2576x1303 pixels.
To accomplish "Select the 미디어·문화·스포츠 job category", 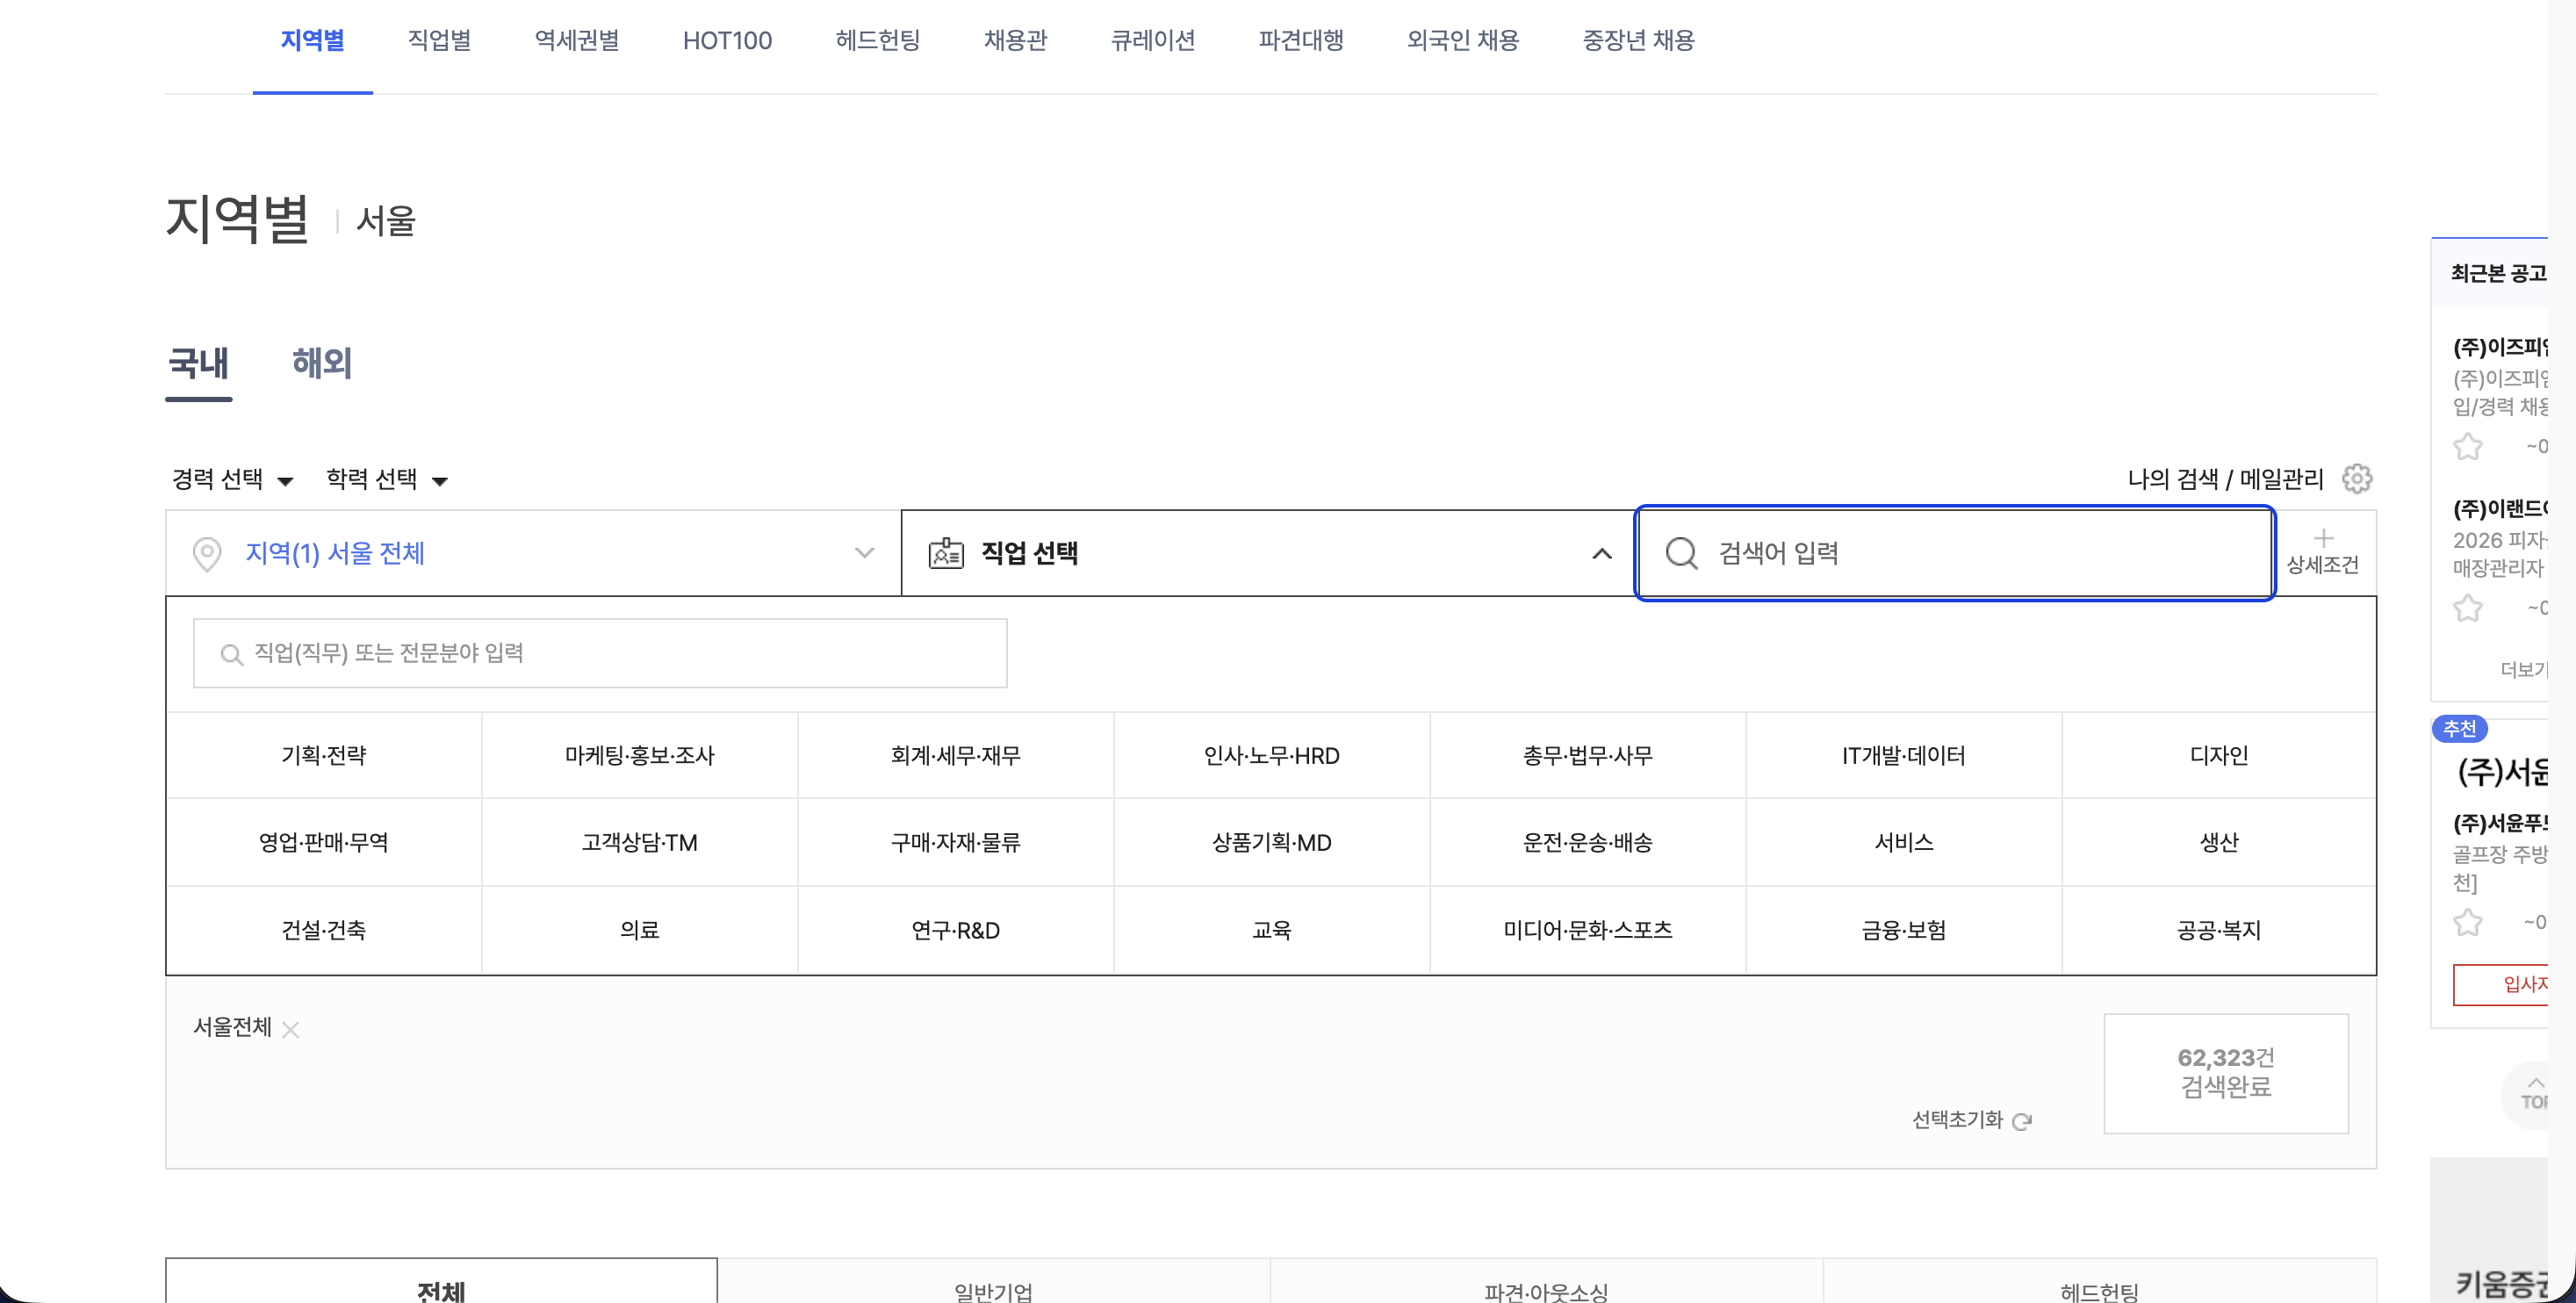I will tap(1587, 930).
